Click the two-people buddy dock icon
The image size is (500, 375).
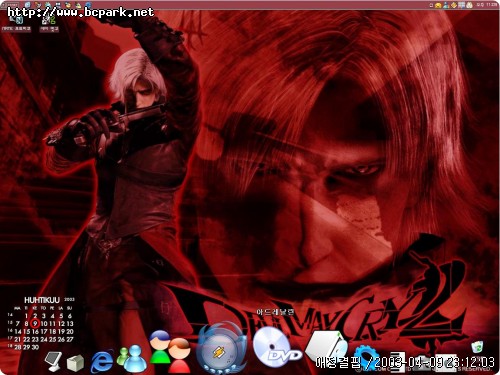click(x=170, y=352)
